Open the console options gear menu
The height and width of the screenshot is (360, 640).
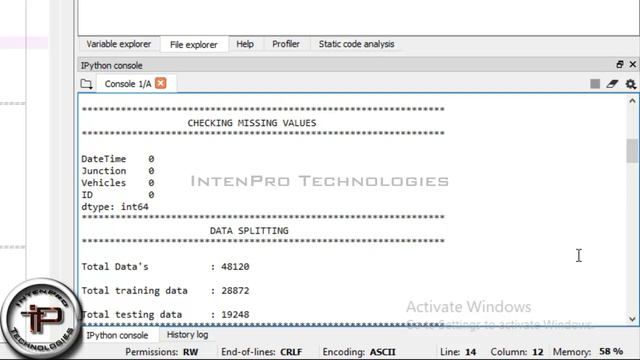[x=631, y=84]
